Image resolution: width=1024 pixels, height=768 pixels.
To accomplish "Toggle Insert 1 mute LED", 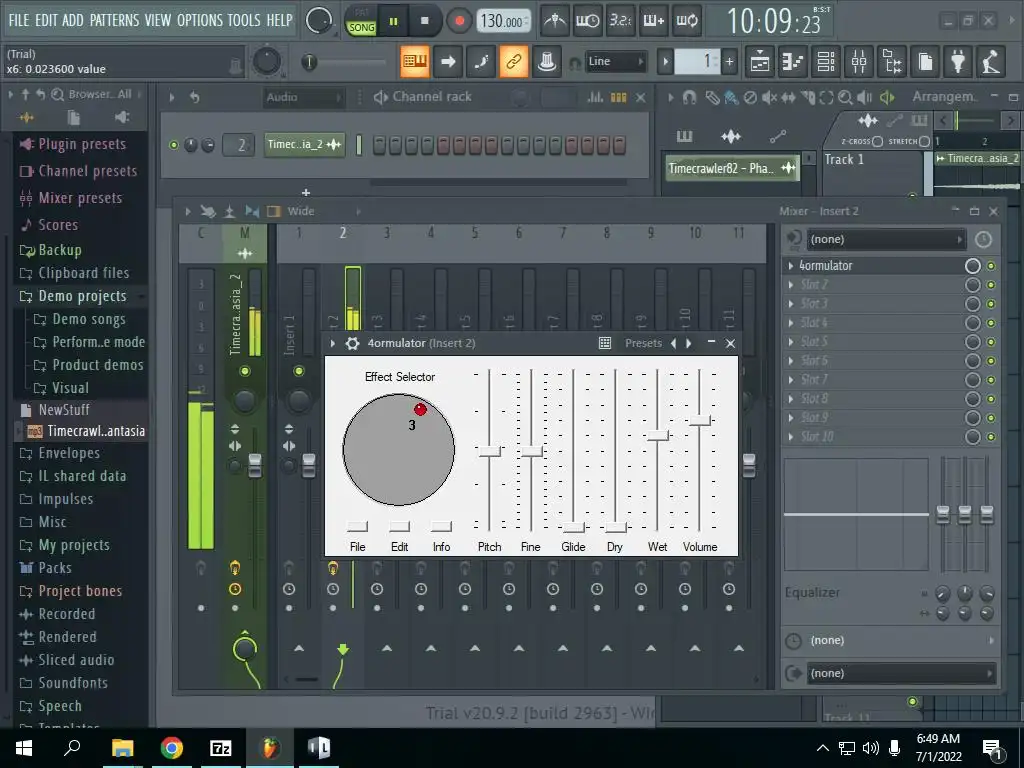I will (x=298, y=371).
